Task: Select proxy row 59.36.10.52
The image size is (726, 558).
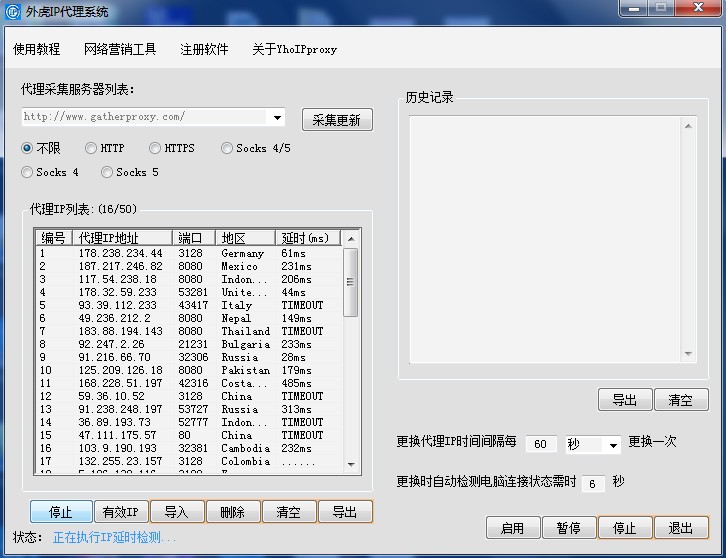Action: (x=189, y=396)
